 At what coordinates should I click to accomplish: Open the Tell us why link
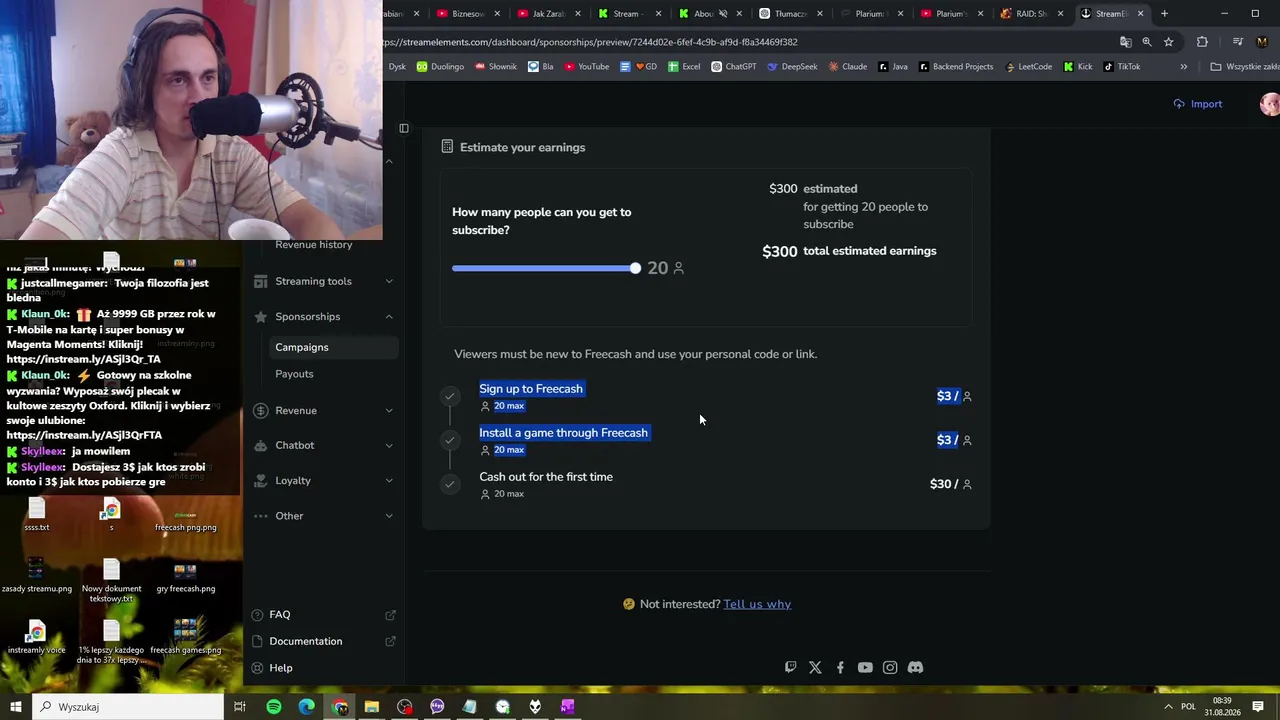tap(757, 604)
